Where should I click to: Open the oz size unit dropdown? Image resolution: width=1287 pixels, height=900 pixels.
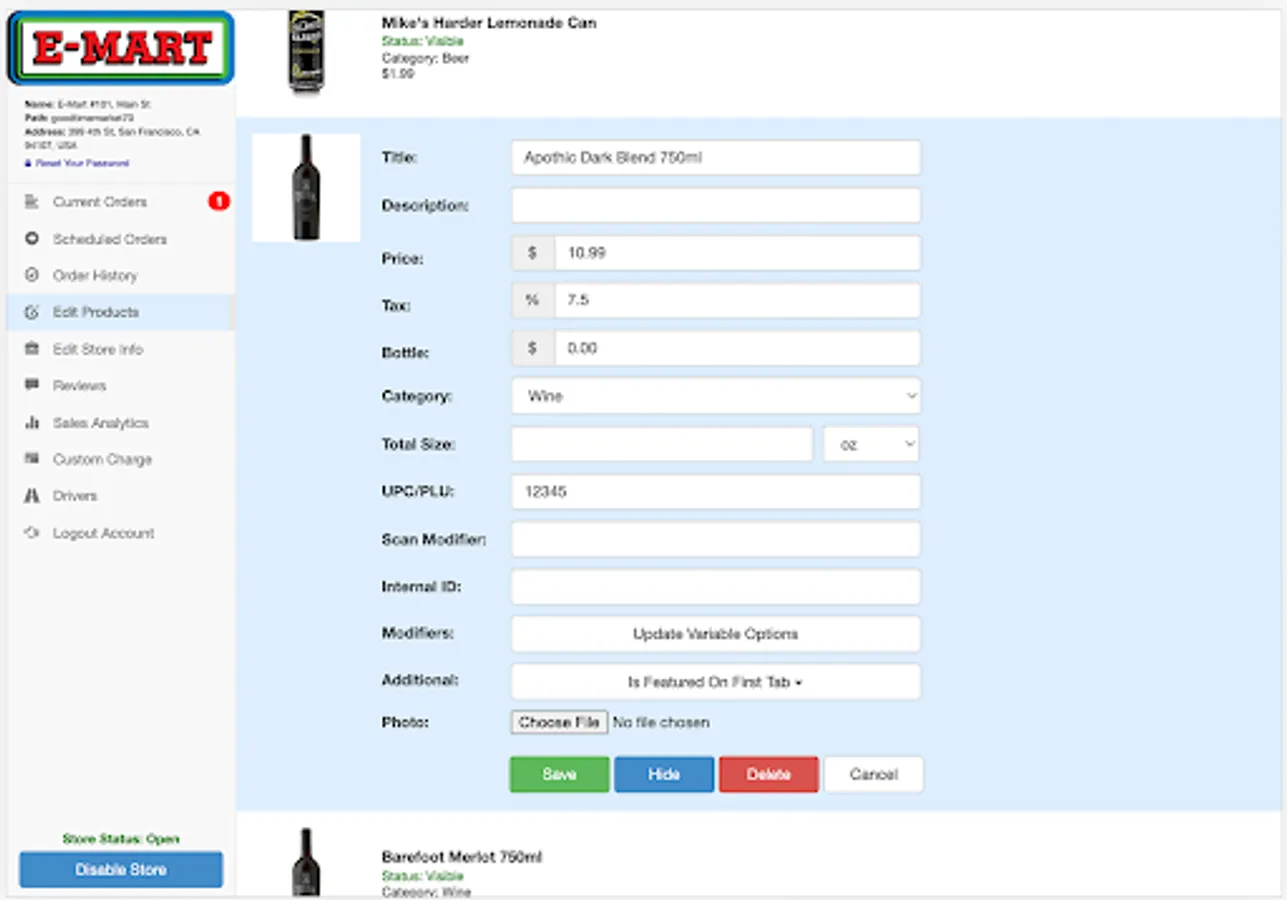pyautogui.click(x=871, y=445)
